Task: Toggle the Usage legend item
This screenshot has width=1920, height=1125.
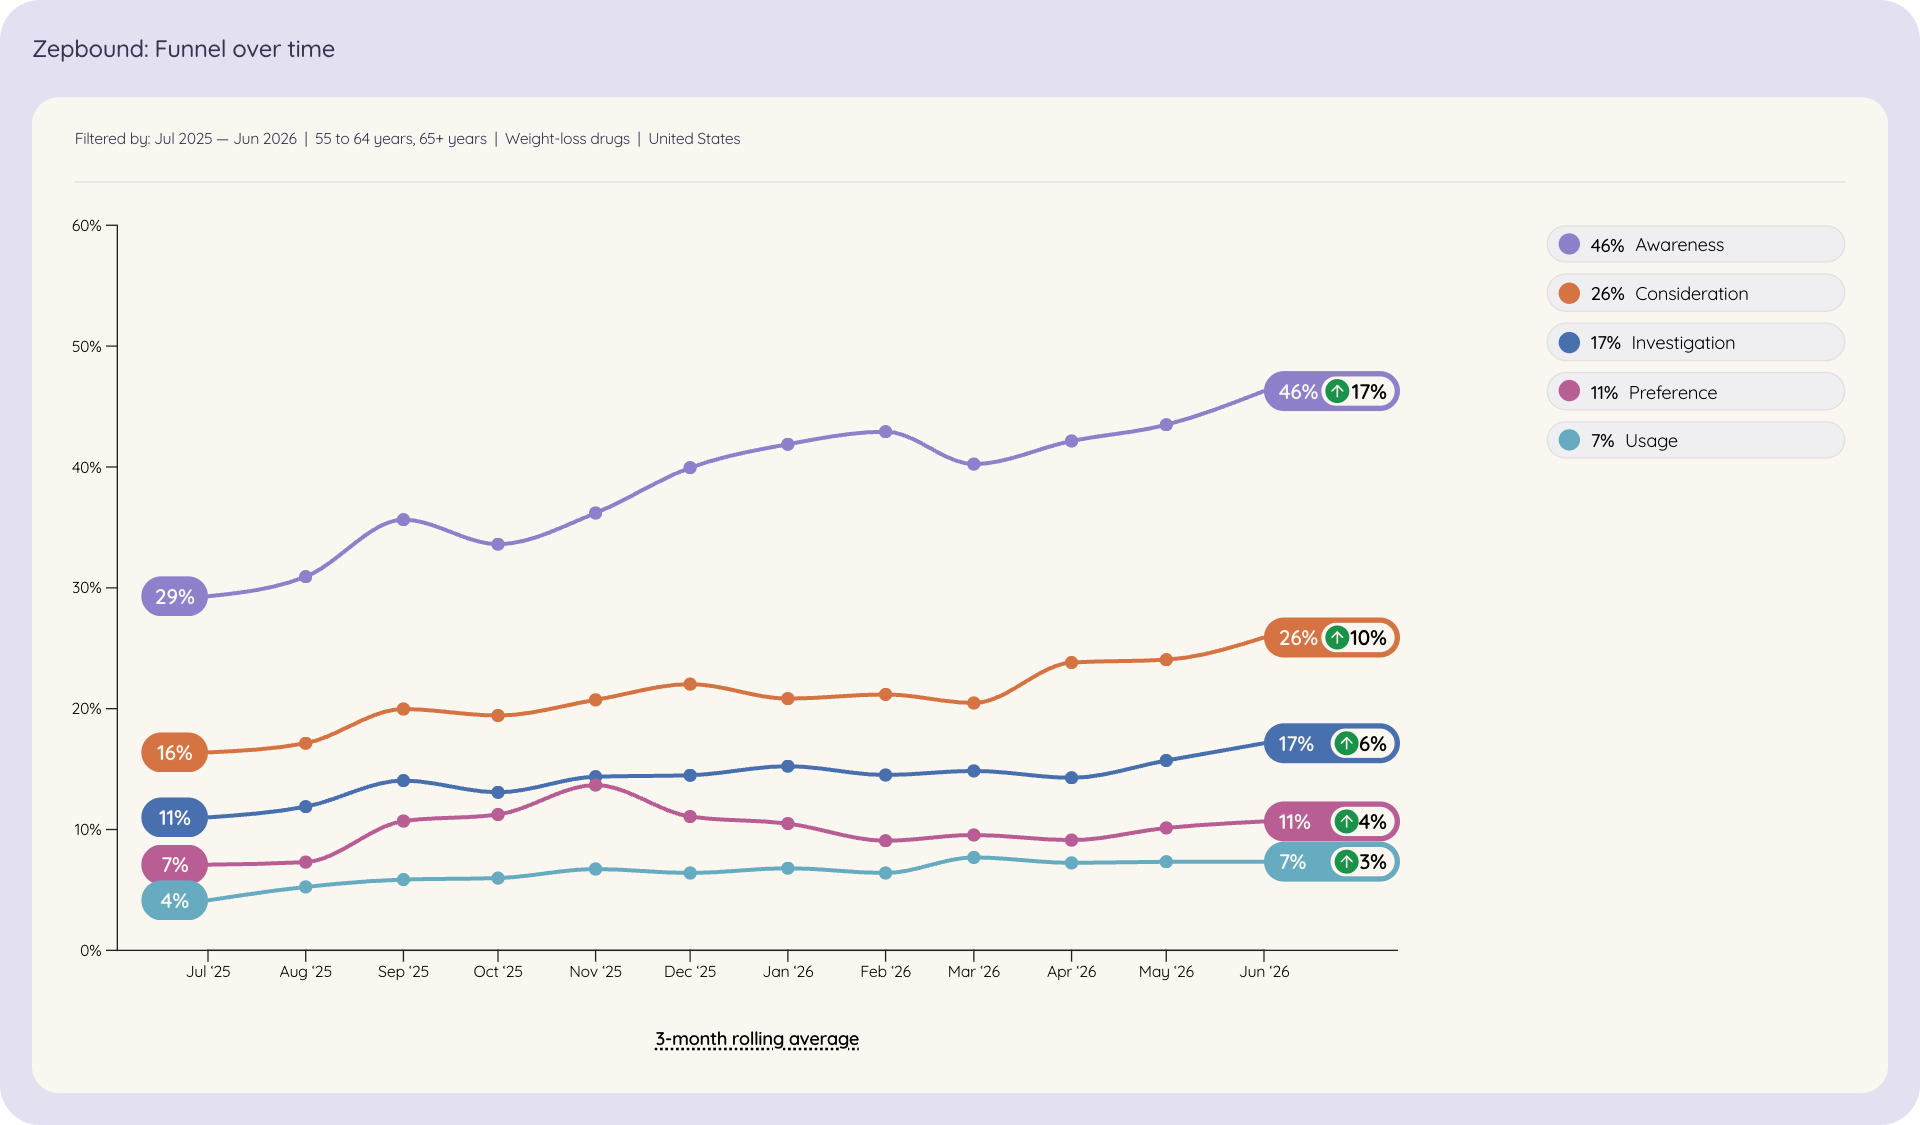Action: (x=1695, y=441)
